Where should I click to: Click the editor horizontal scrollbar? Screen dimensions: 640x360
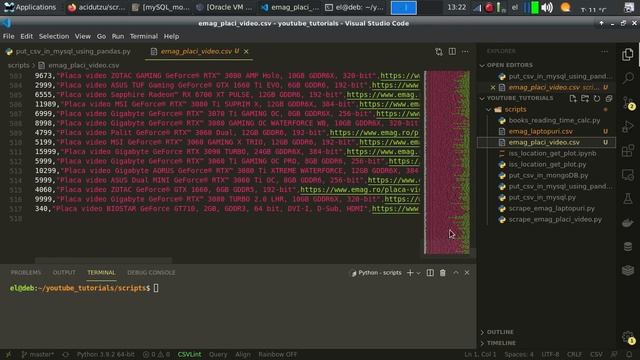click(x=103, y=260)
